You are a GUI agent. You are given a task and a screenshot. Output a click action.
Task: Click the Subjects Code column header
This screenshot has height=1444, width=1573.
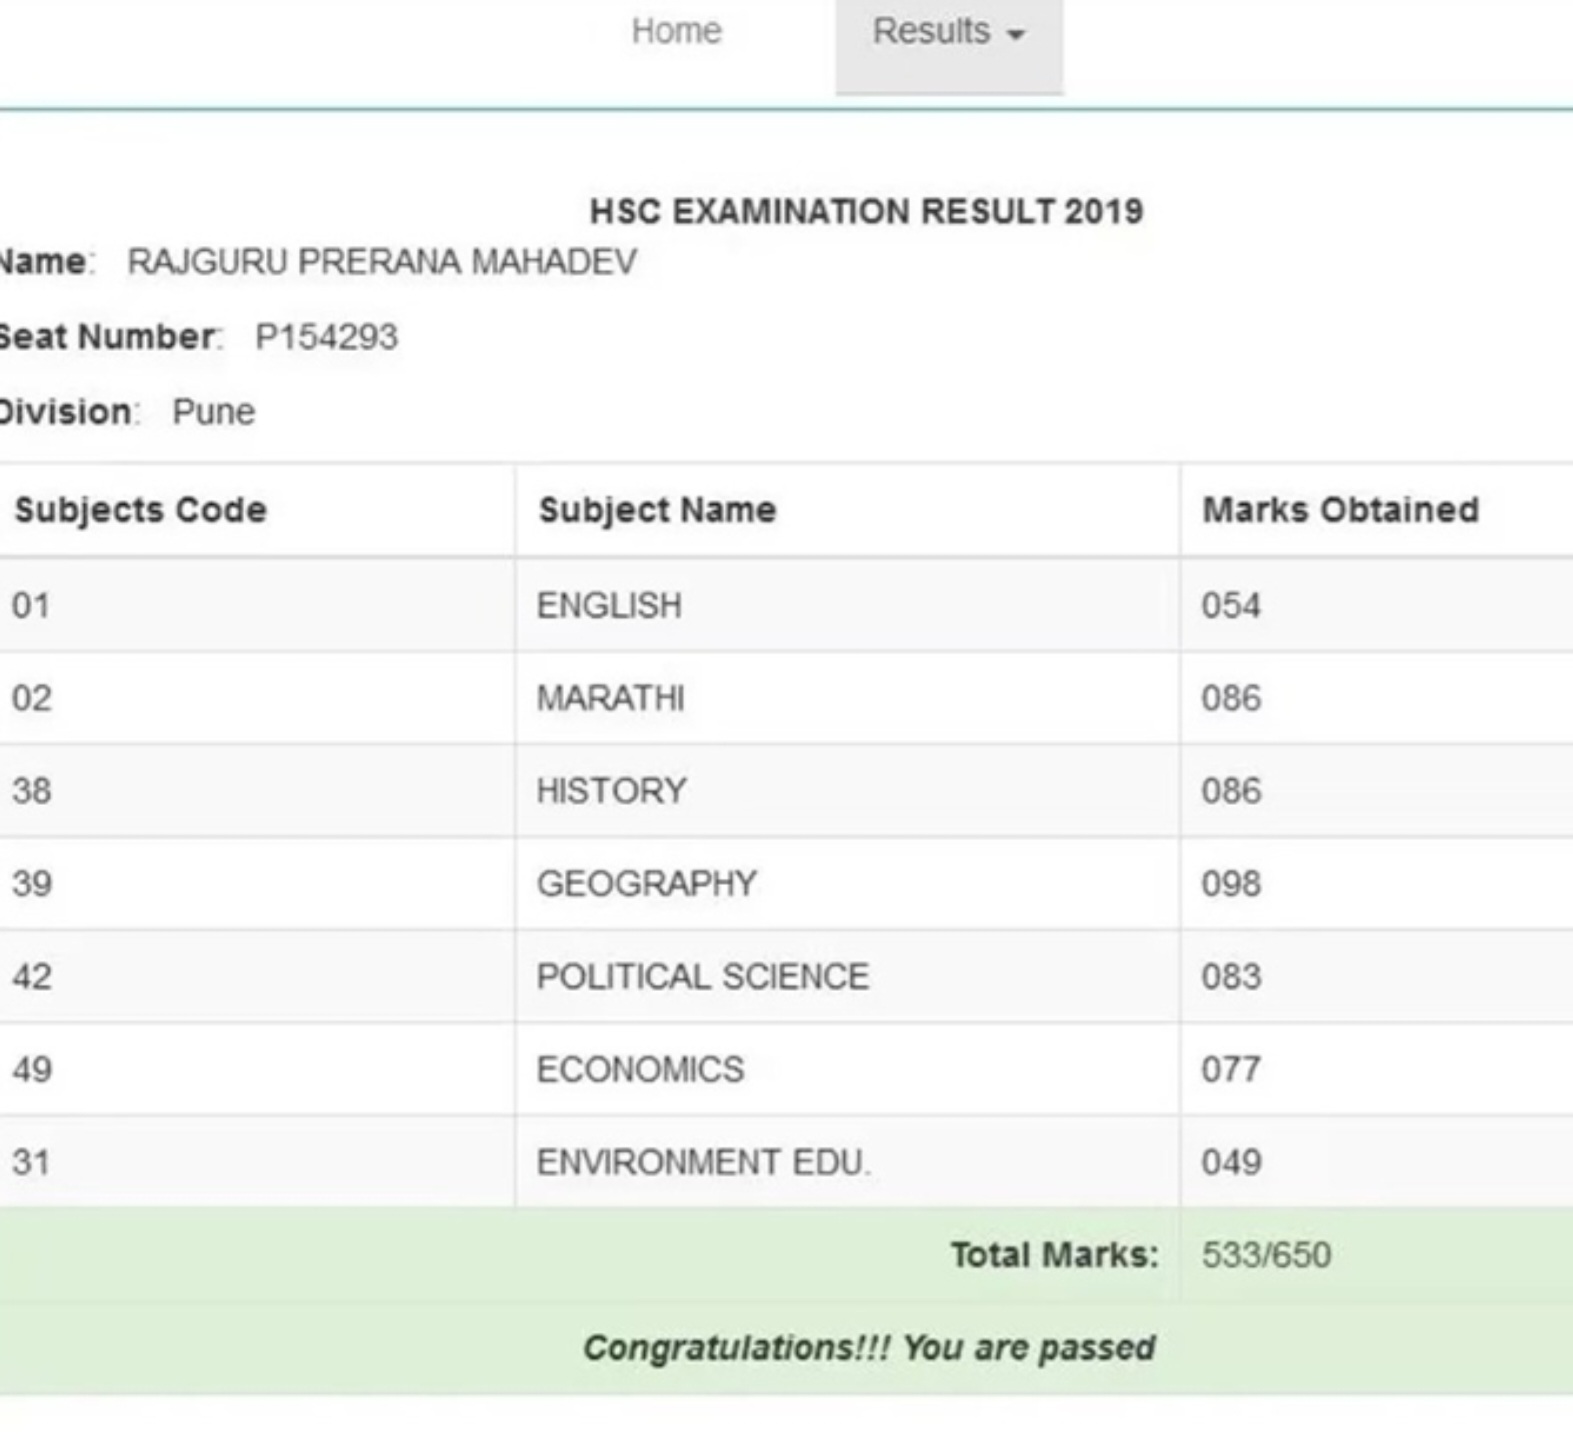[x=141, y=510]
